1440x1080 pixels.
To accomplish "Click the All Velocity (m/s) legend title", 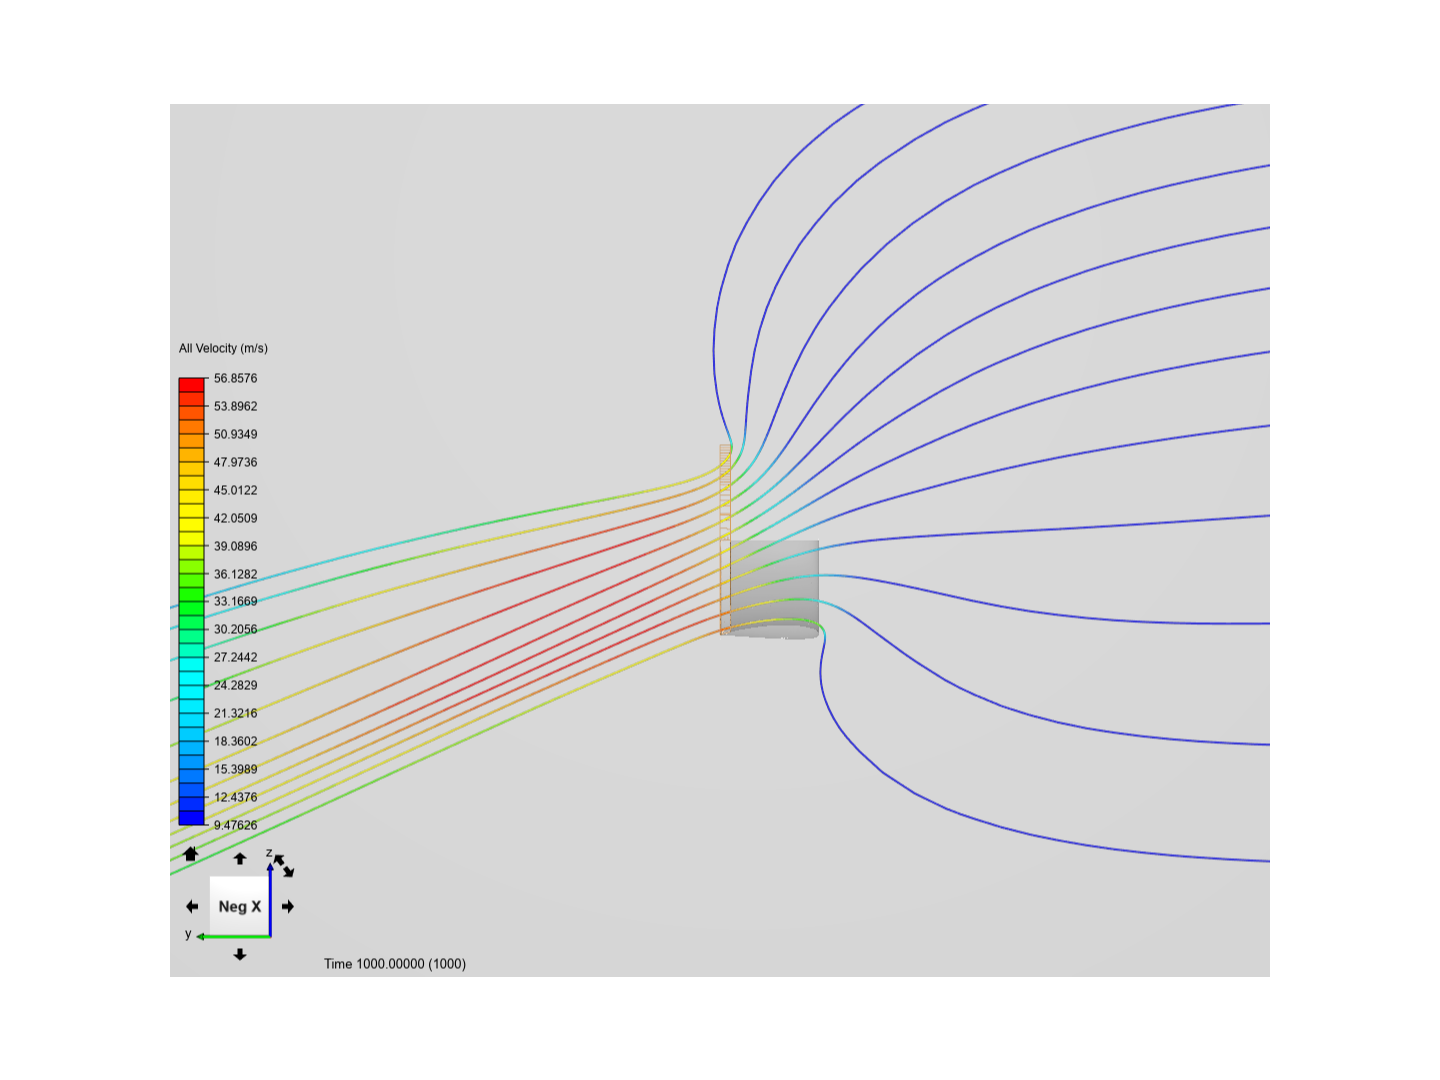I will coord(223,348).
